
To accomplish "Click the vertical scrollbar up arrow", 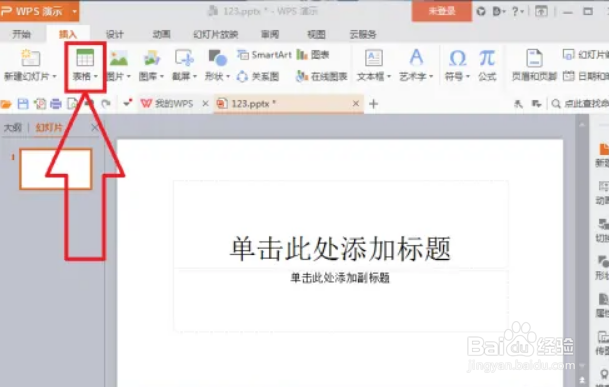I will point(582,125).
